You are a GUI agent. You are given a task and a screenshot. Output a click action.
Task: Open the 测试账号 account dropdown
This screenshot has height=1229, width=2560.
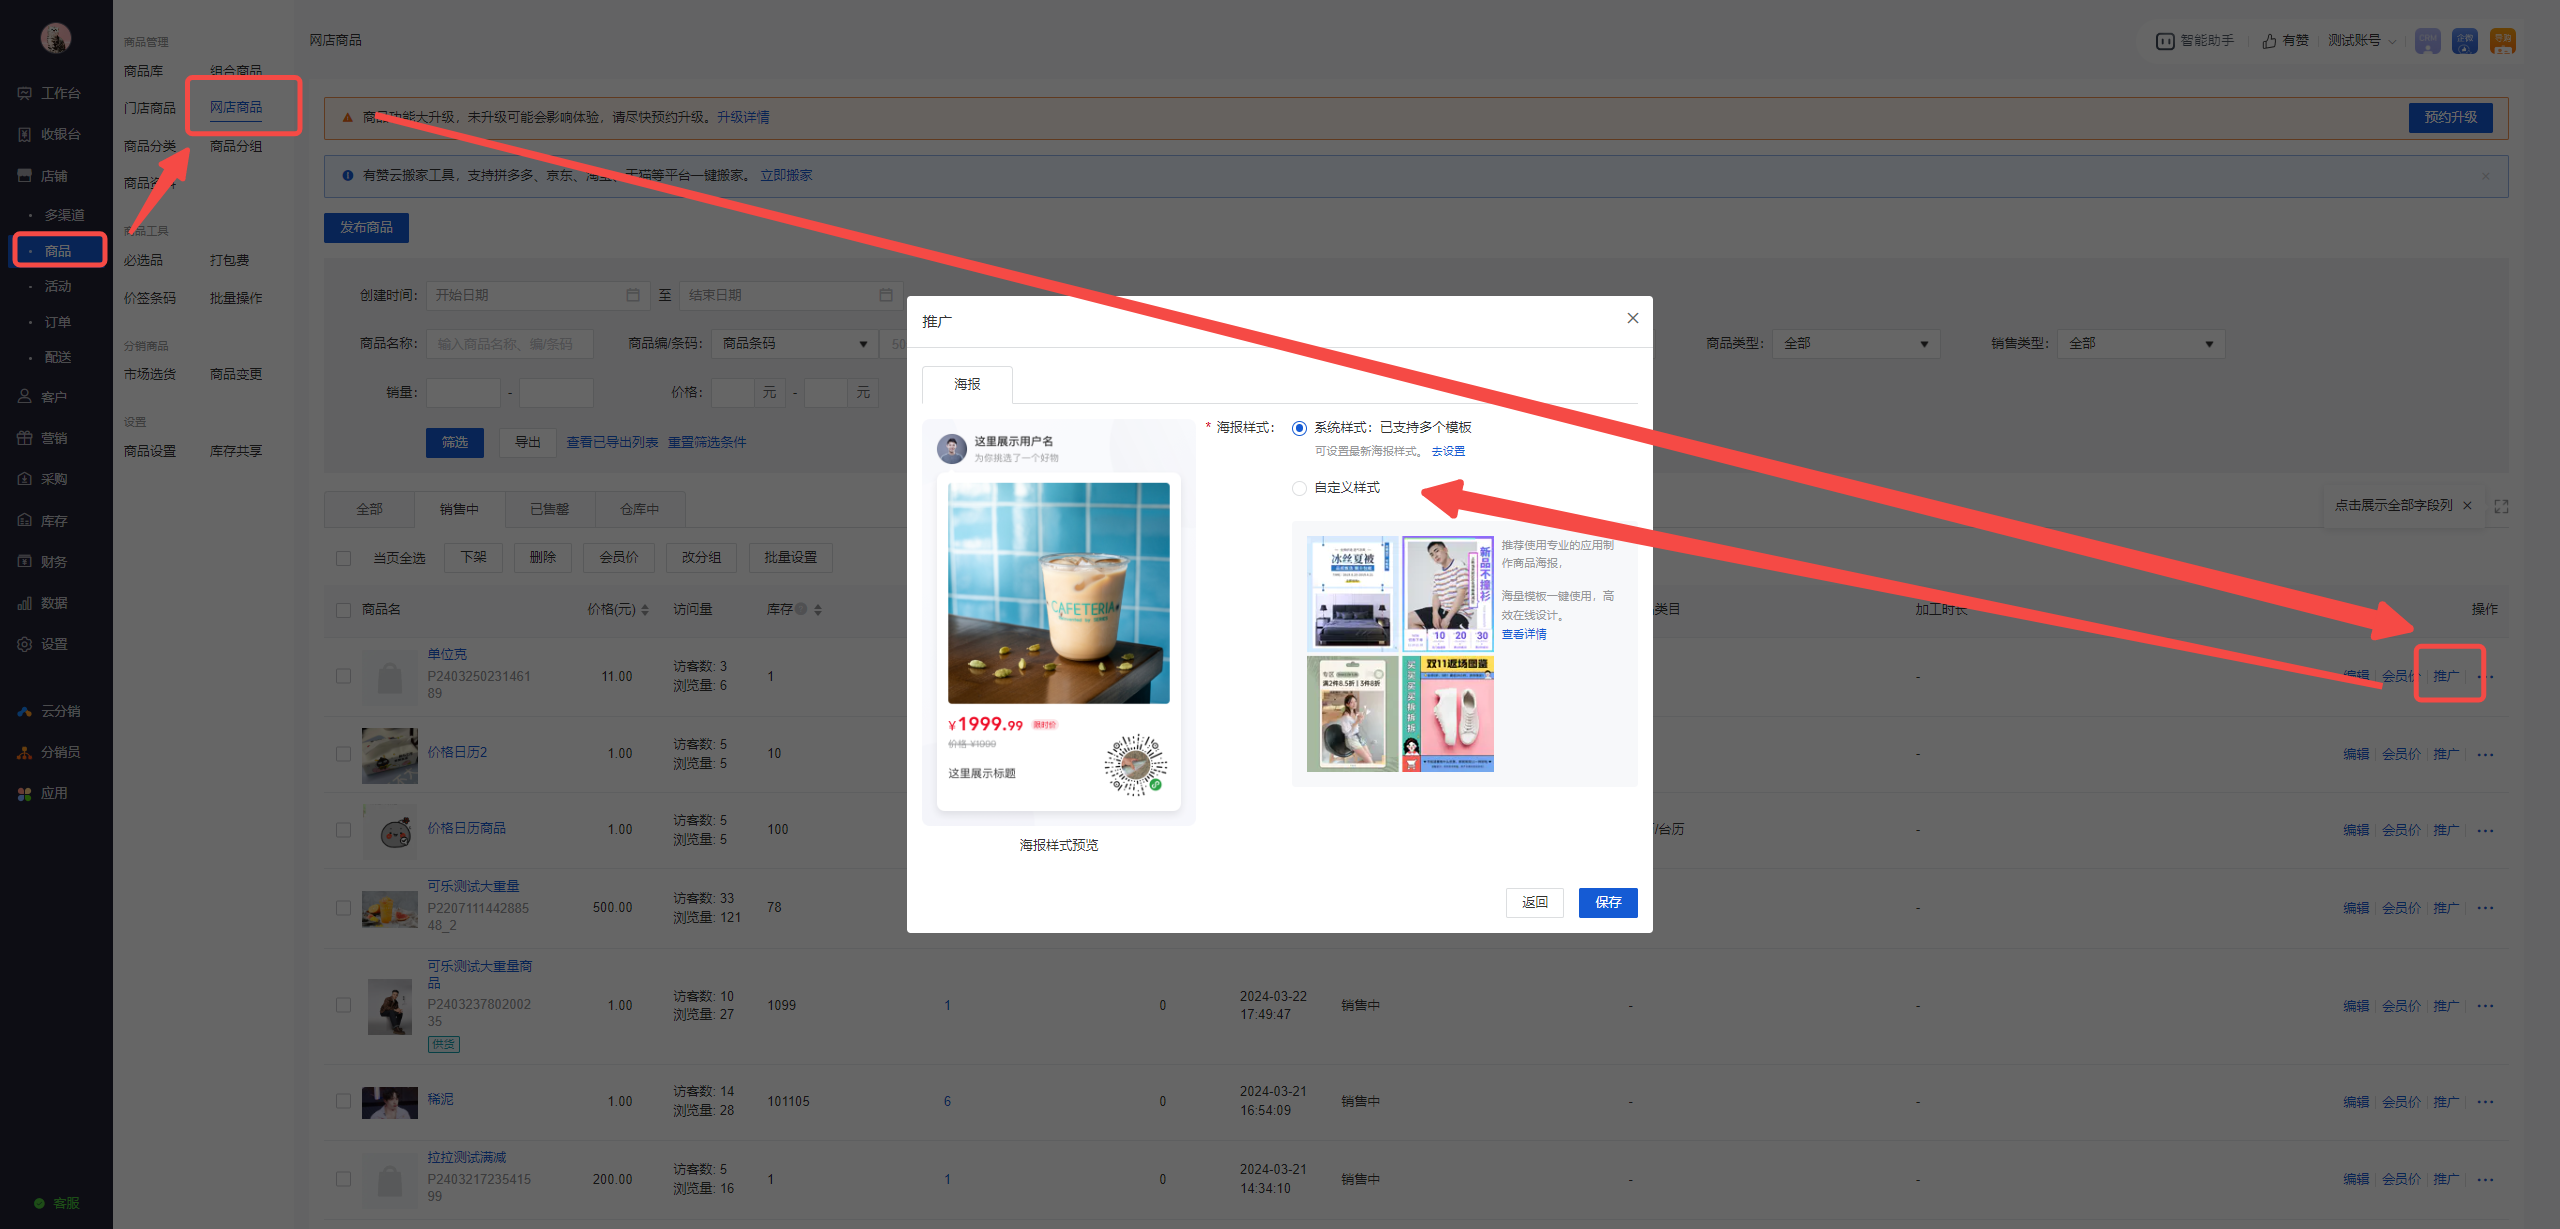pyautogui.click(x=2361, y=41)
